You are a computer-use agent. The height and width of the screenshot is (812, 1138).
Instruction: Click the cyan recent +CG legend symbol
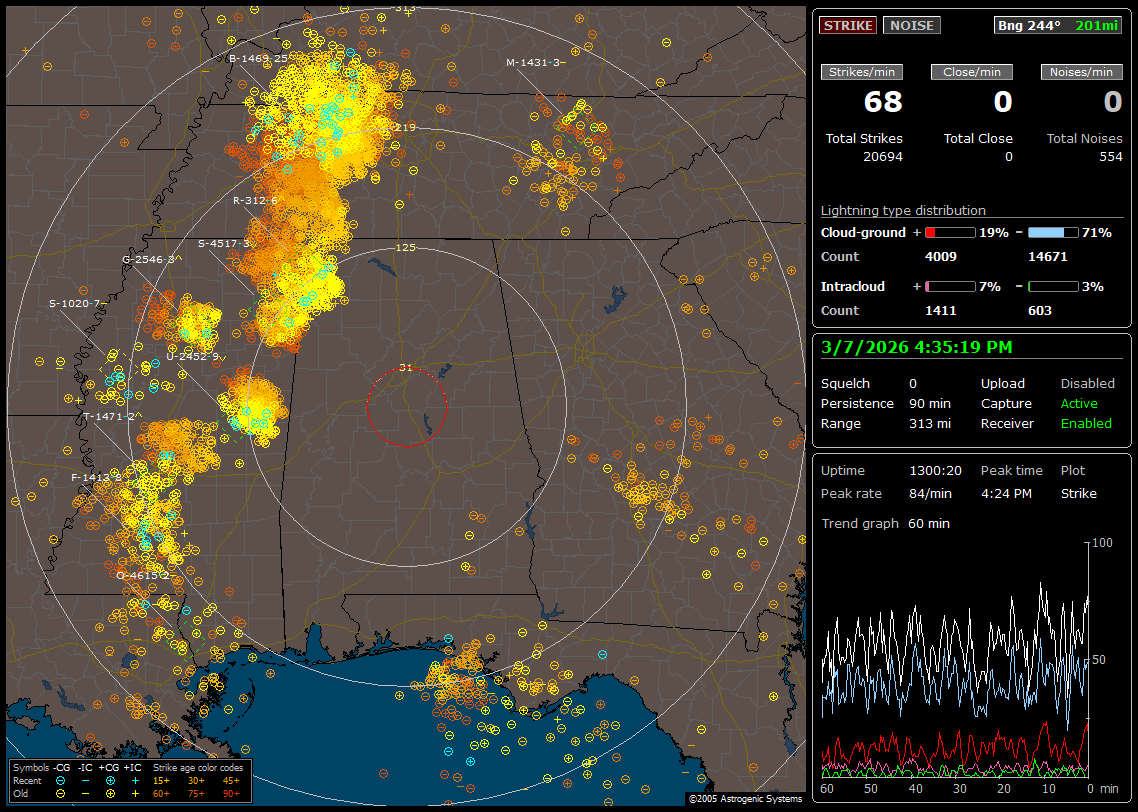(x=110, y=780)
